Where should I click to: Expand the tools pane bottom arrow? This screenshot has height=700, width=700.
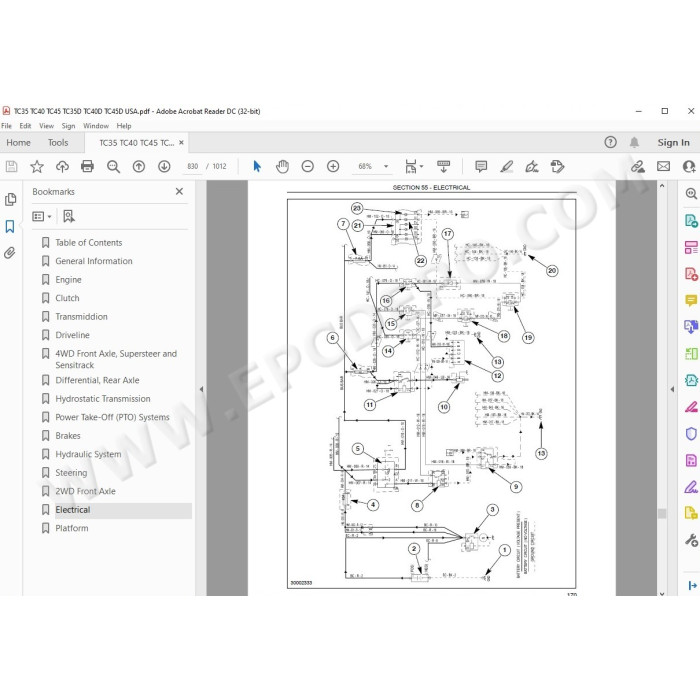(692, 585)
